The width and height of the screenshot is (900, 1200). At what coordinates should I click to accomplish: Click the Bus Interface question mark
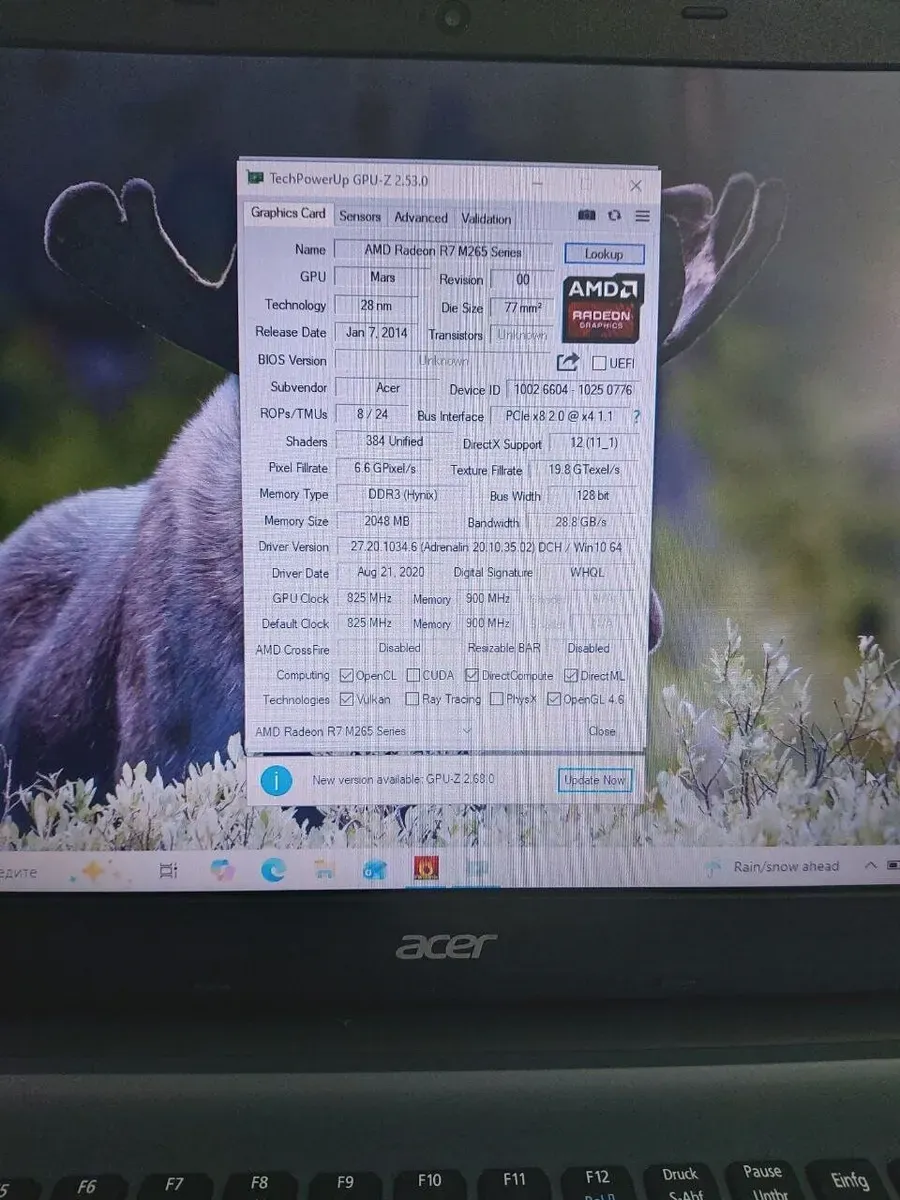637,417
